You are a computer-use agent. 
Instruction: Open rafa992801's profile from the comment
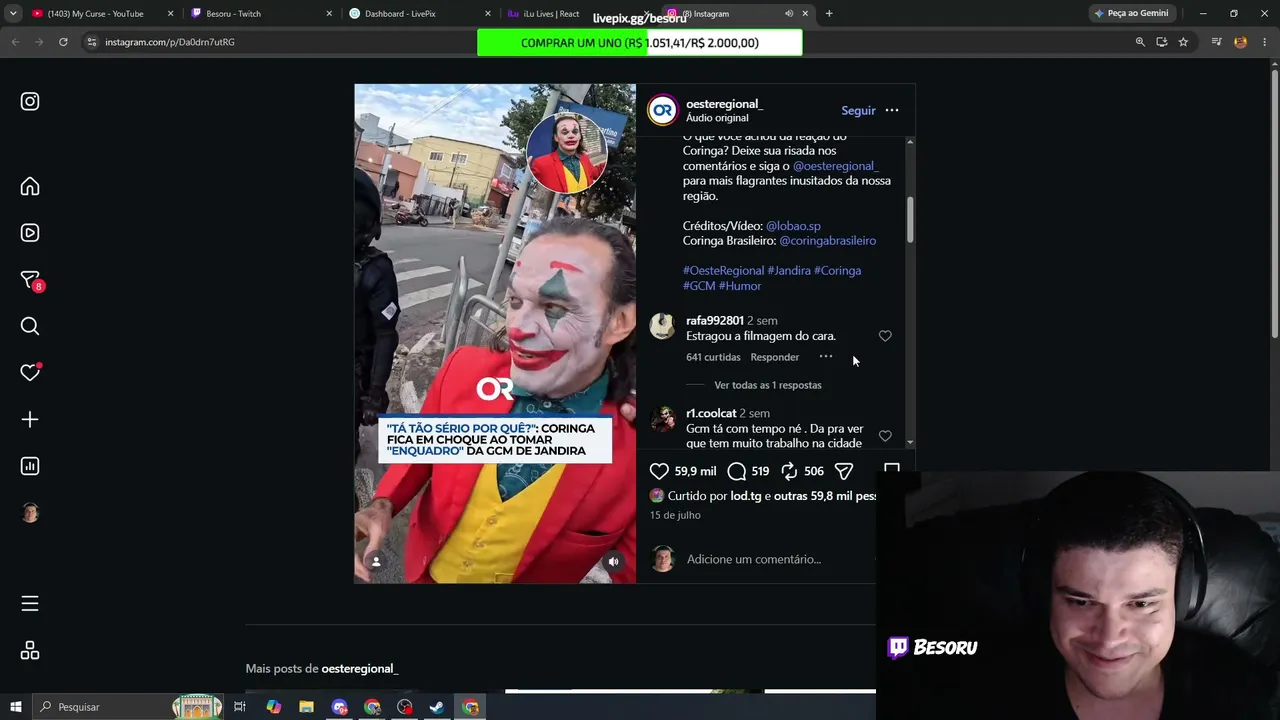715,321
